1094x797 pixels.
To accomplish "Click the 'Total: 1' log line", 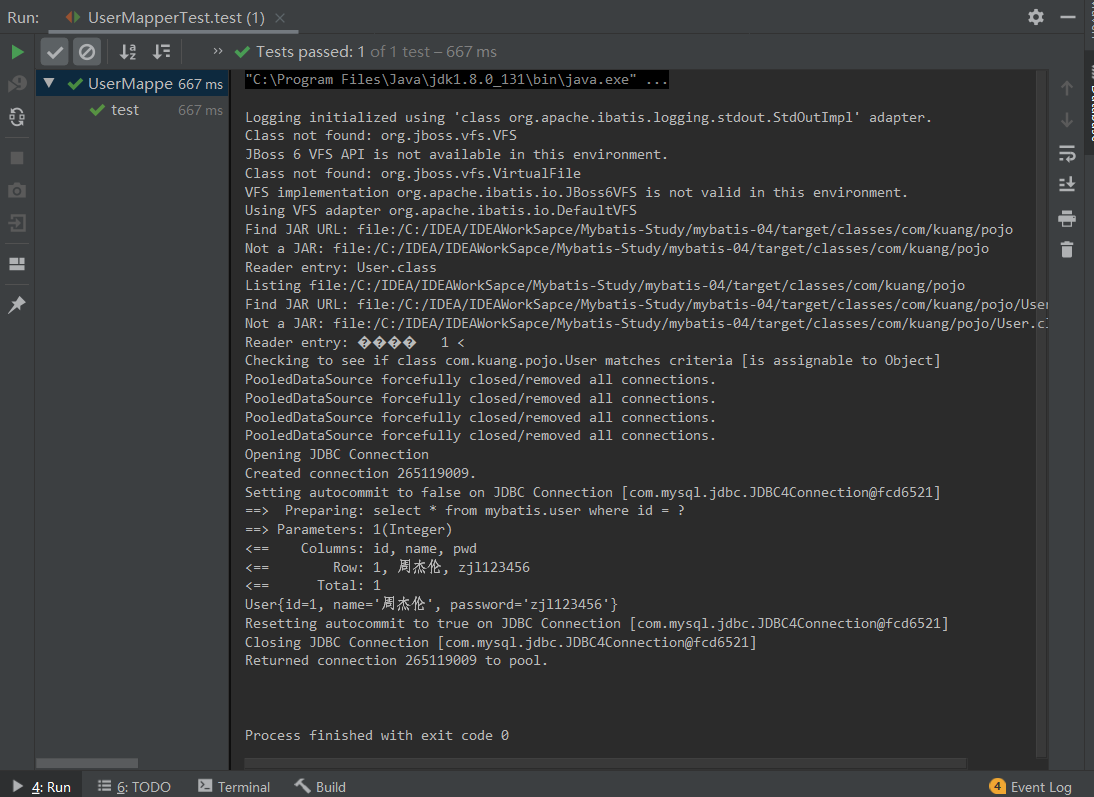I will (x=313, y=586).
